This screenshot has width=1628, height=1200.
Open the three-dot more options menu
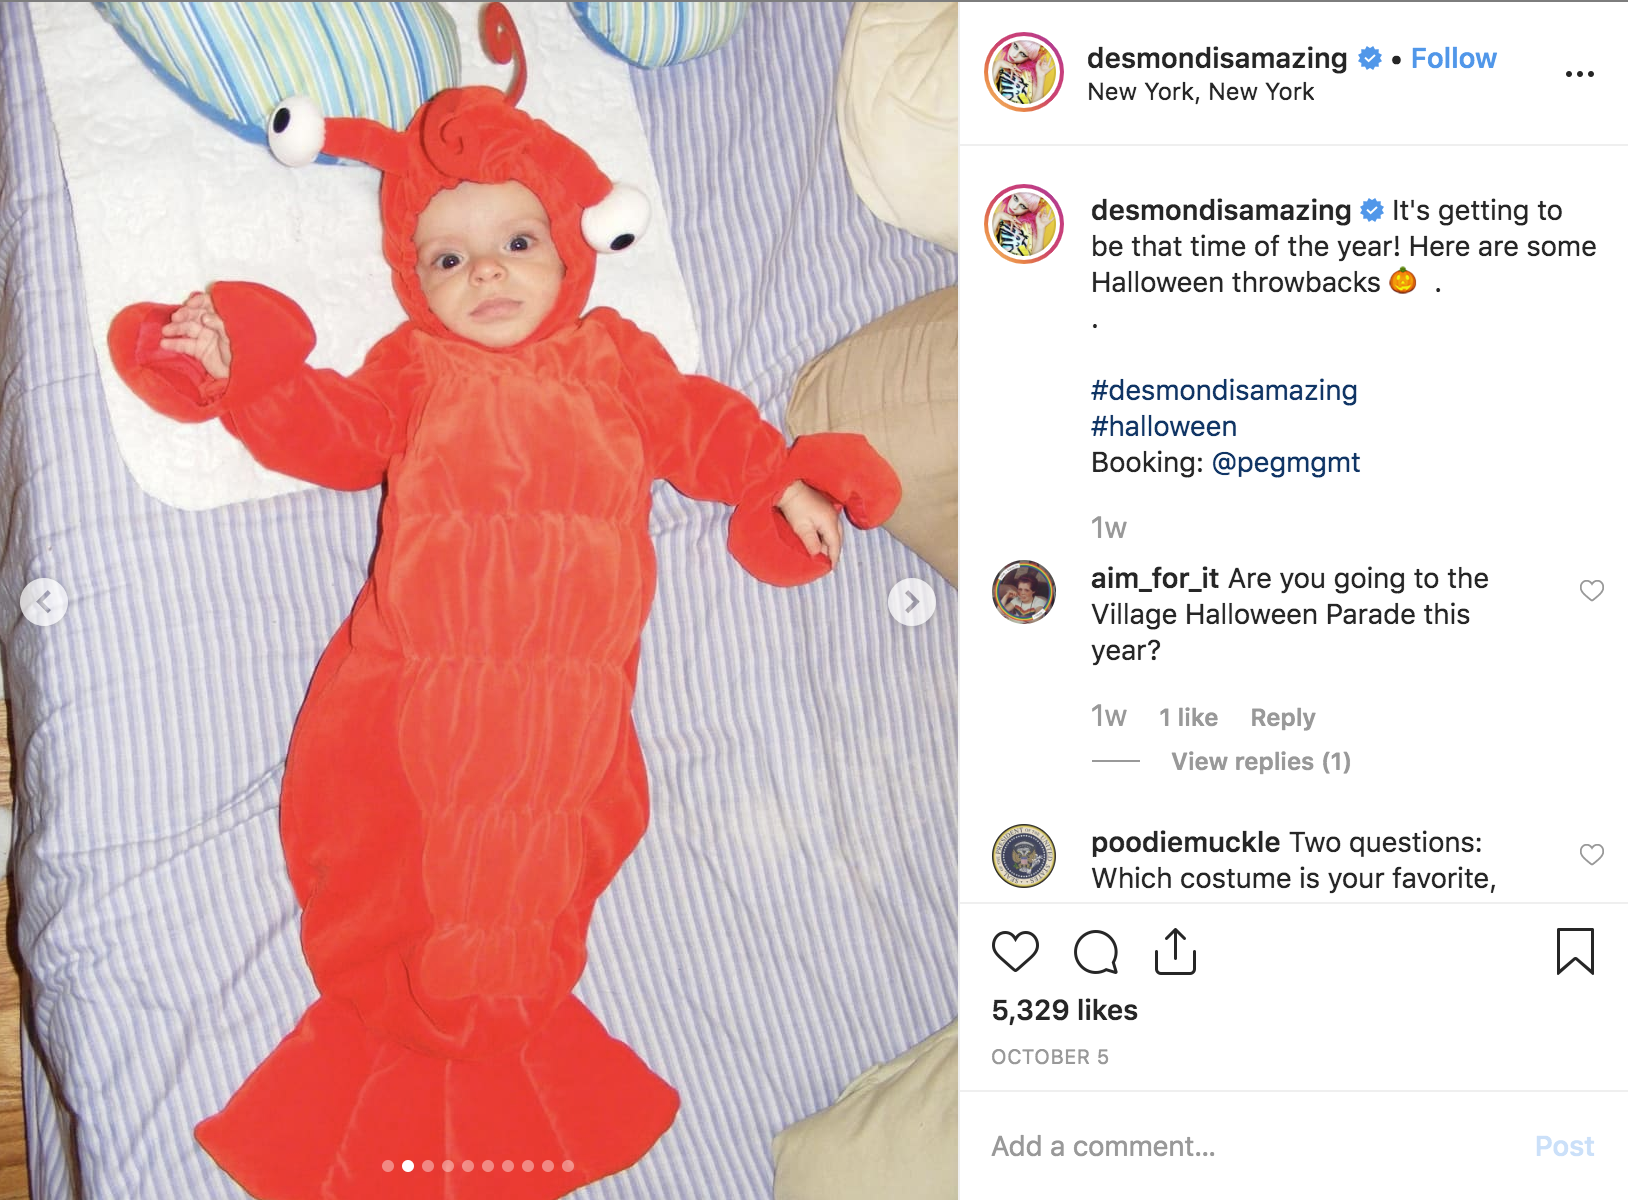tap(1579, 74)
